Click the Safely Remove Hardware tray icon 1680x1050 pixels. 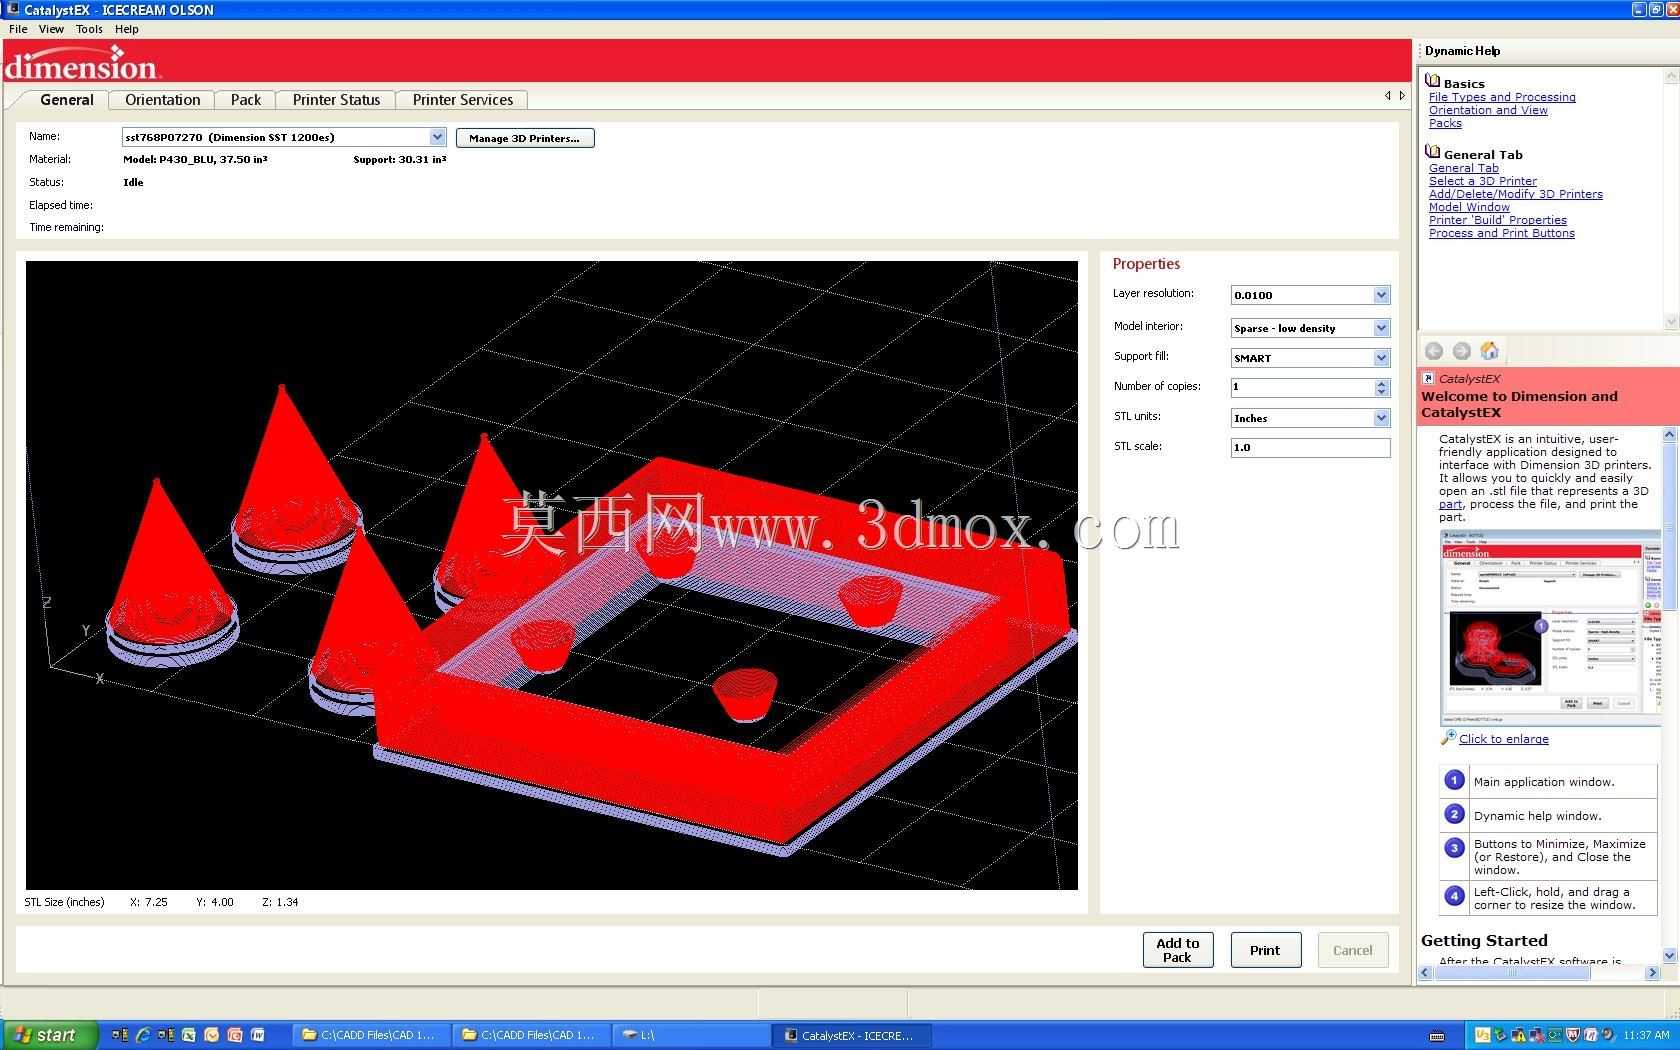click(1501, 1035)
